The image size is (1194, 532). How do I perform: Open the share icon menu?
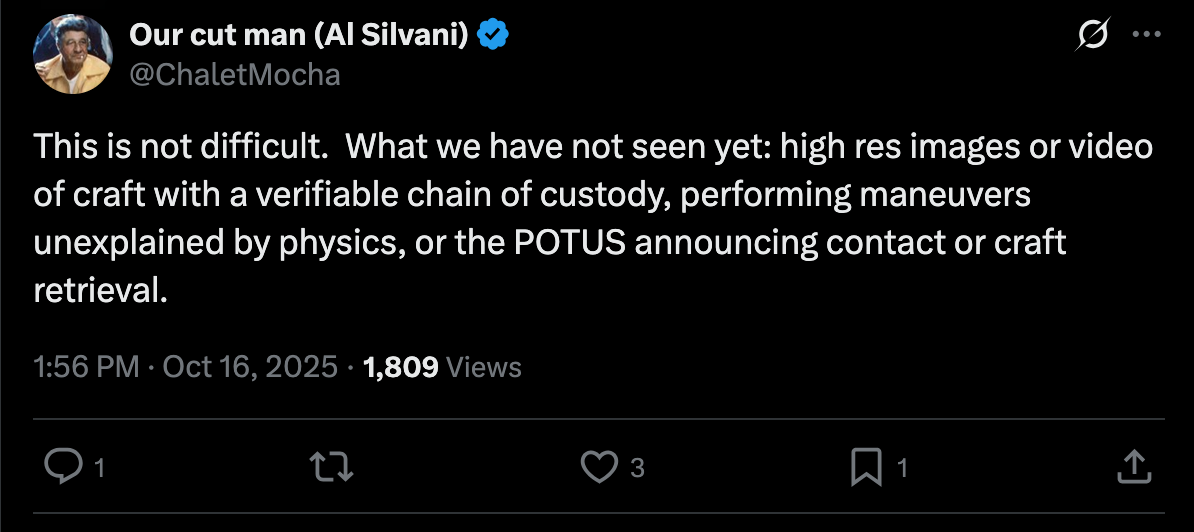(x=1131, y=465)
